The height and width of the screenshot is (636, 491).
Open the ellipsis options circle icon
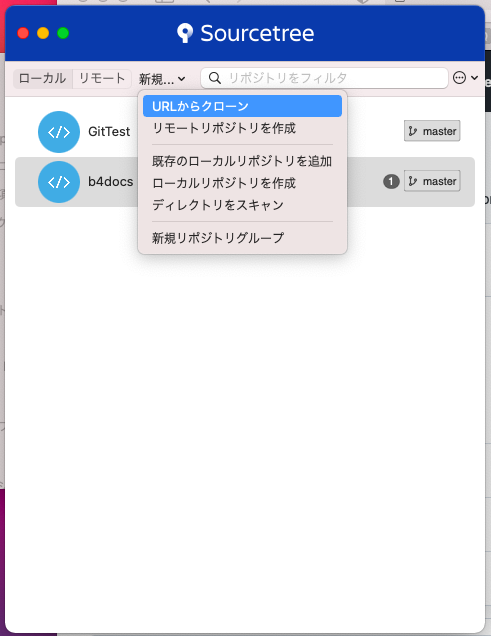[x=459, y=77]
